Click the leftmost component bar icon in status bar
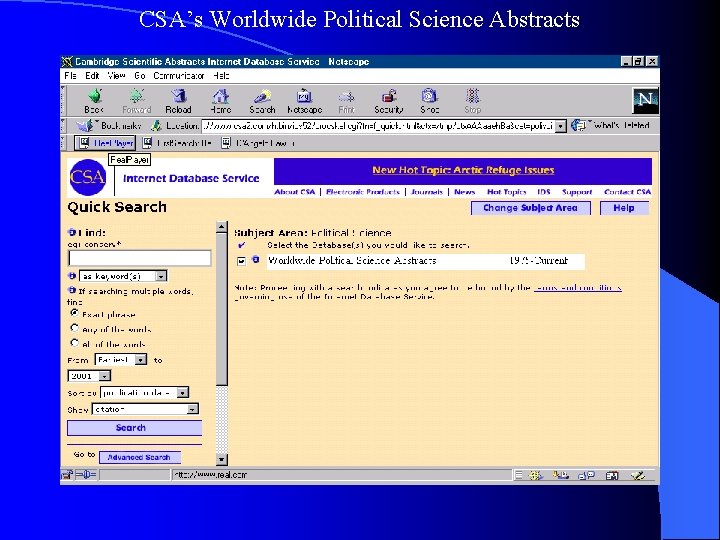The width and height of the screenshot is (720, 540). (x=535, y=475)
